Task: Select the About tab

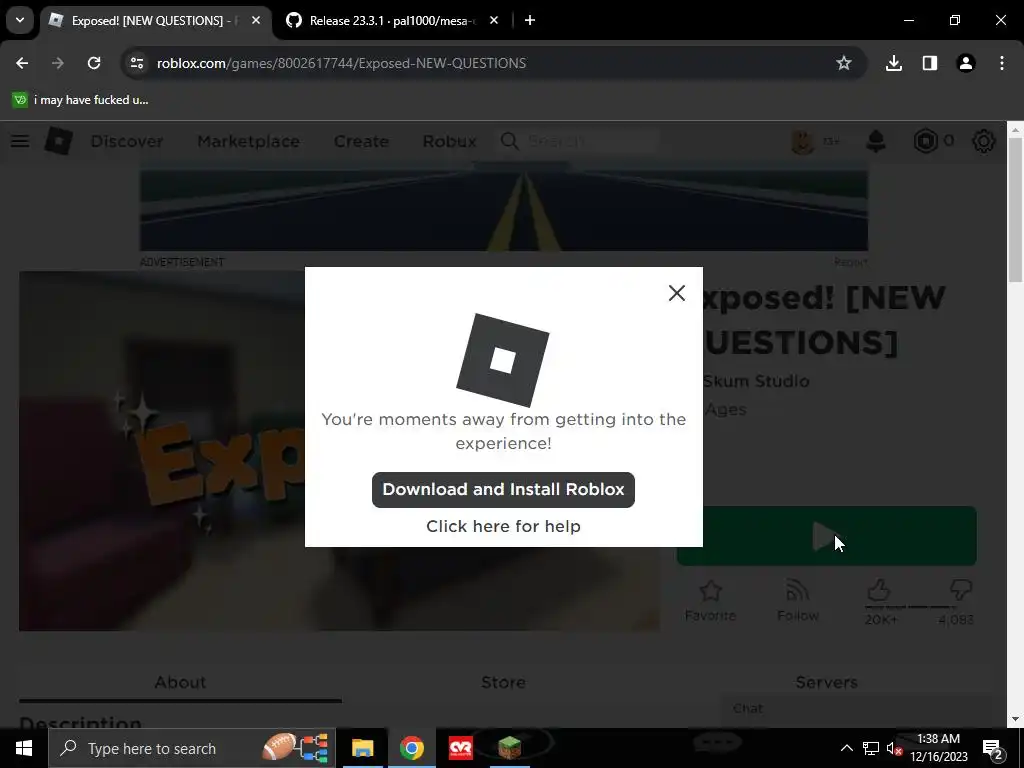Action: 180,682
